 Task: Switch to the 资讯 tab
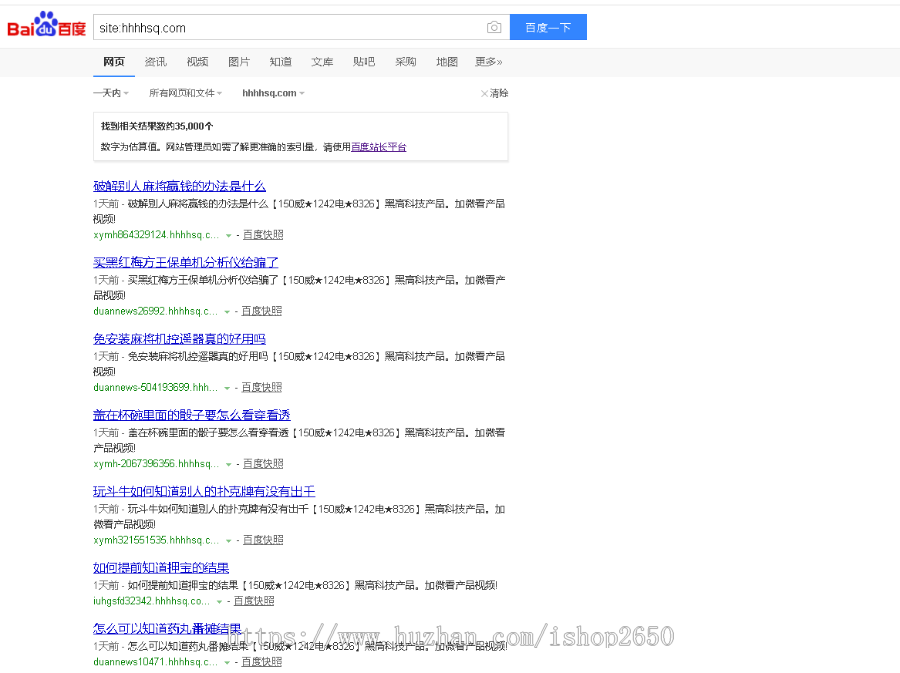click(x=156, y=61)
